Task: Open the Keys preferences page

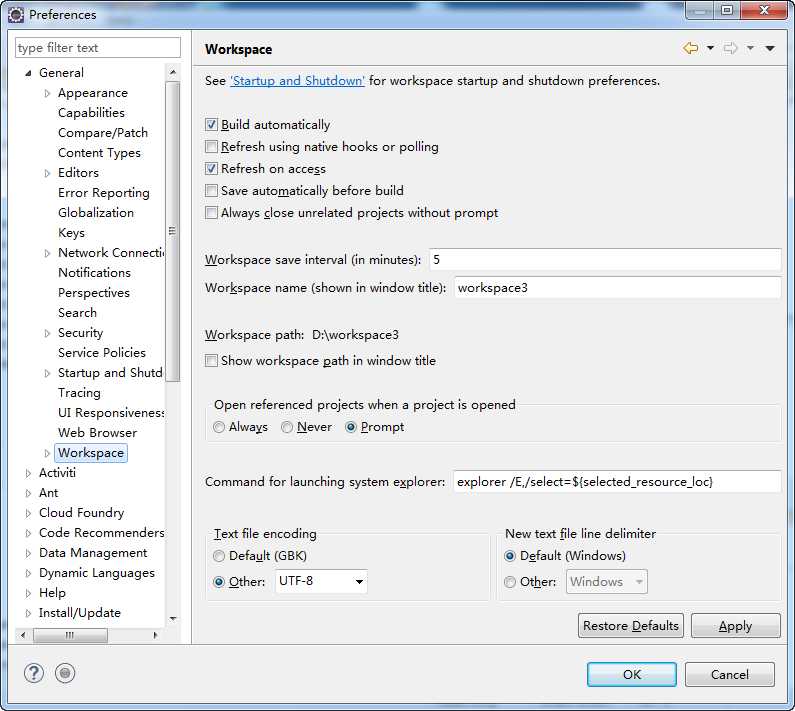Action: (x=71, y=233)
